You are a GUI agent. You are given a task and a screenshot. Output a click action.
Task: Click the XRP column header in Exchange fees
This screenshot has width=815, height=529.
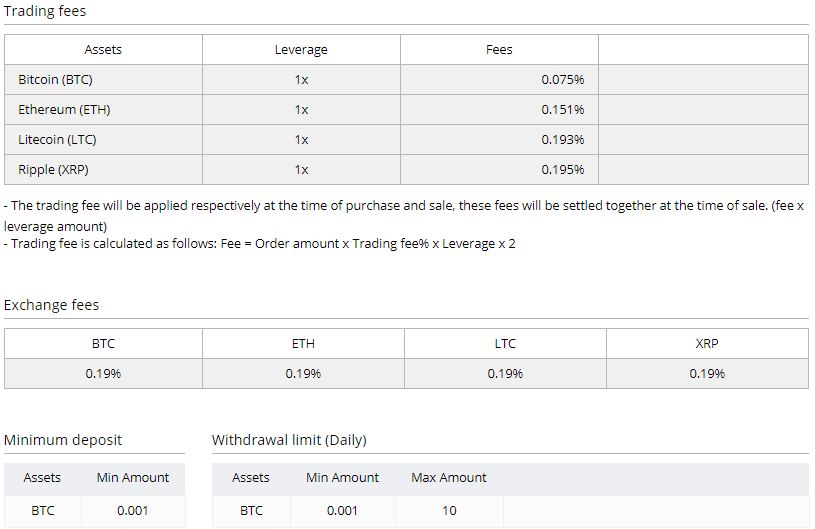(x=706, y=343)
